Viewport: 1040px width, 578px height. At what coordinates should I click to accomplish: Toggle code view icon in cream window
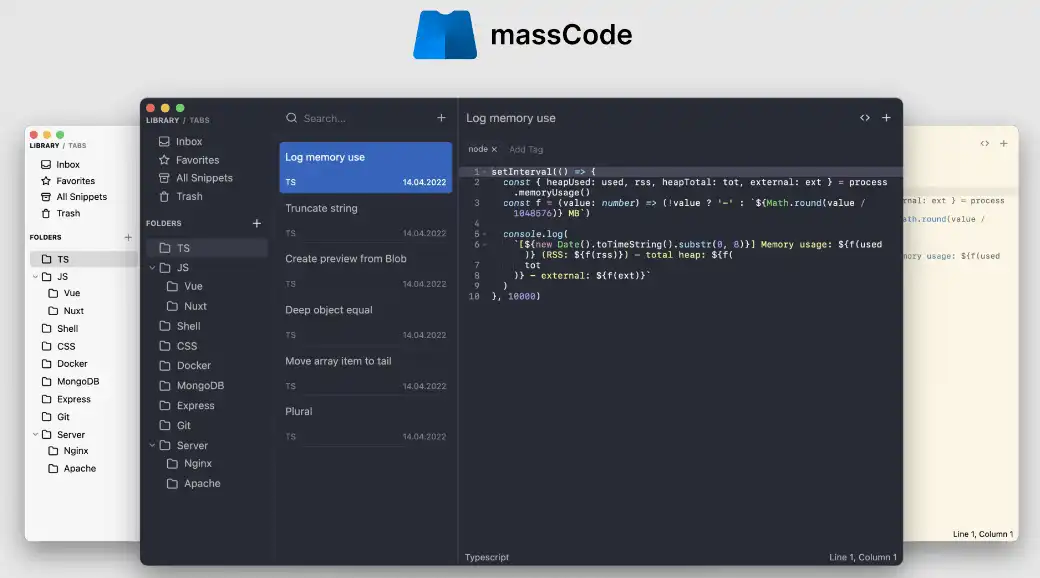[985, 143]
